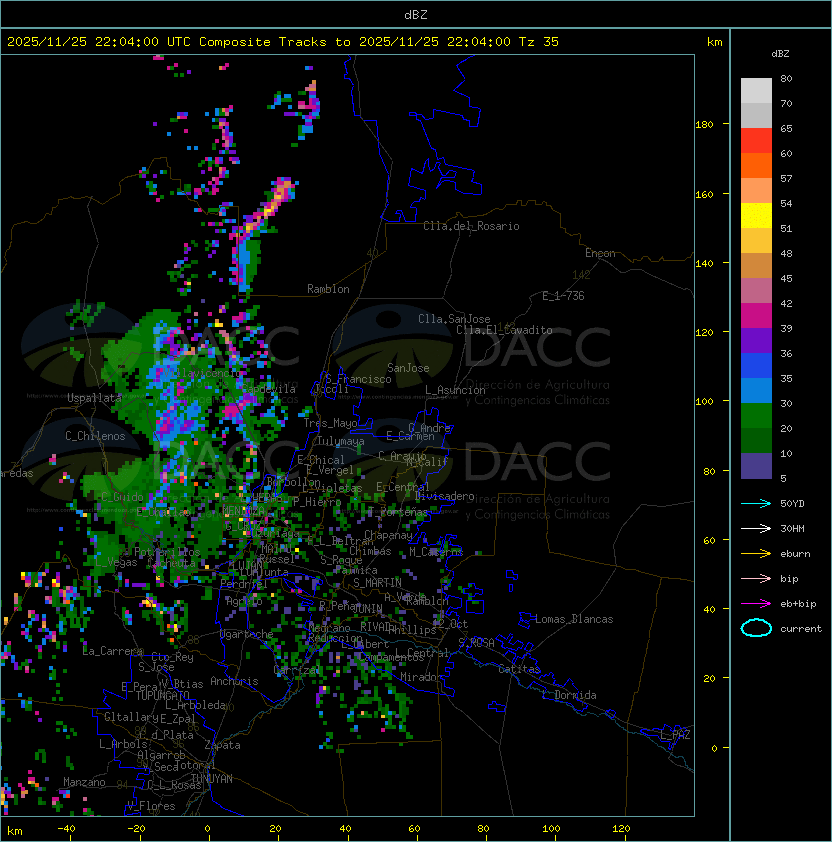This screenshot has width=832, height=842.
Task: Click the white 30HM arrow in the legend
Action: [756, 528]
